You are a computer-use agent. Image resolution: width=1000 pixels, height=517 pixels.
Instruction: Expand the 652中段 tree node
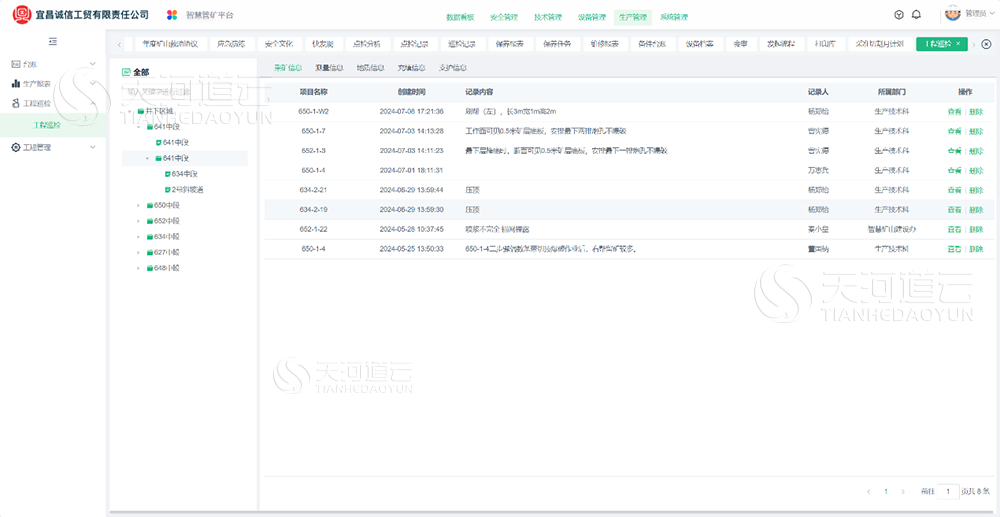point(138,221)
